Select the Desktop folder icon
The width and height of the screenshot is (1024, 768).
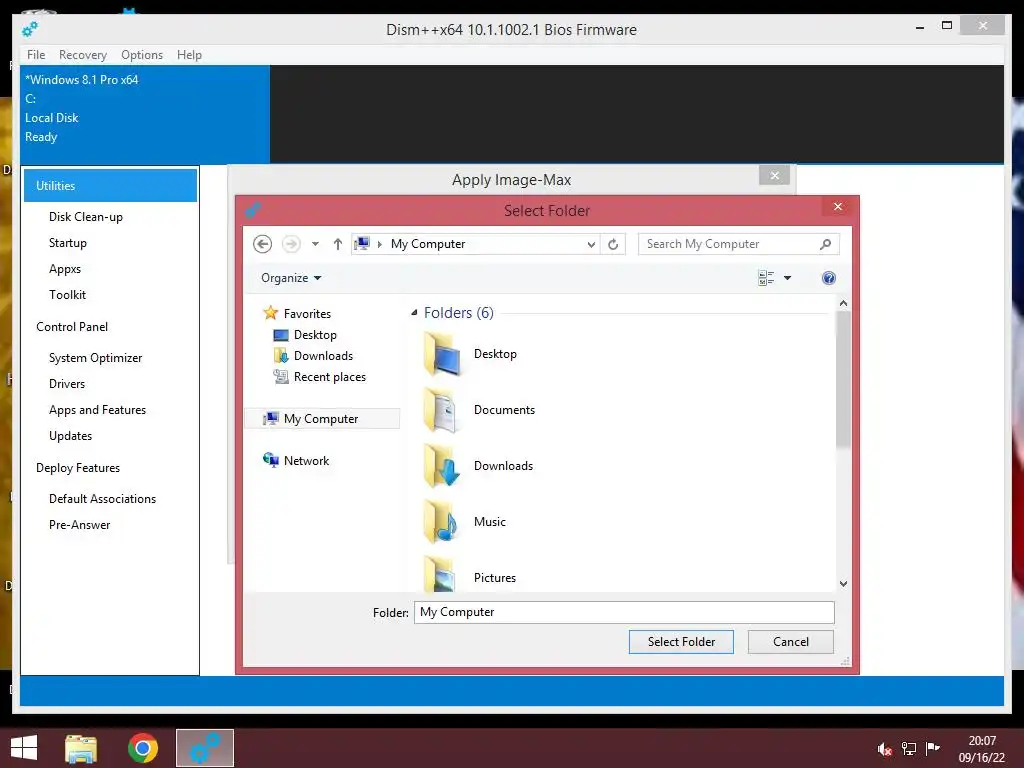coord(443,354)
